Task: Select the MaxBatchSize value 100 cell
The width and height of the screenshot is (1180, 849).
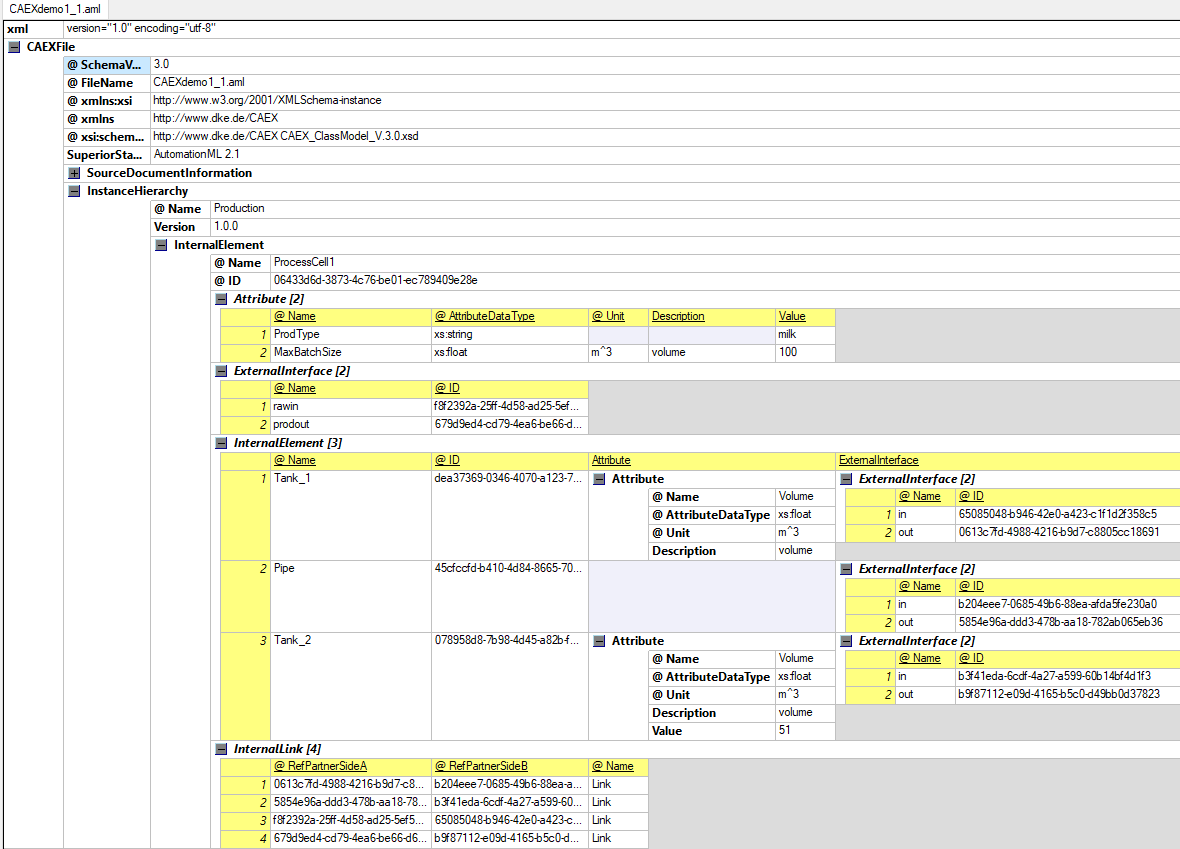Action: 805,353
